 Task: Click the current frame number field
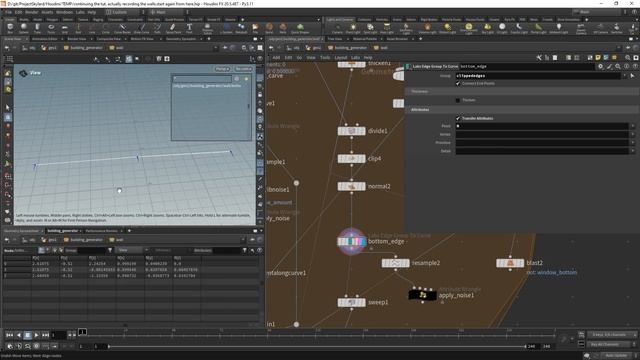click(58, 335)
